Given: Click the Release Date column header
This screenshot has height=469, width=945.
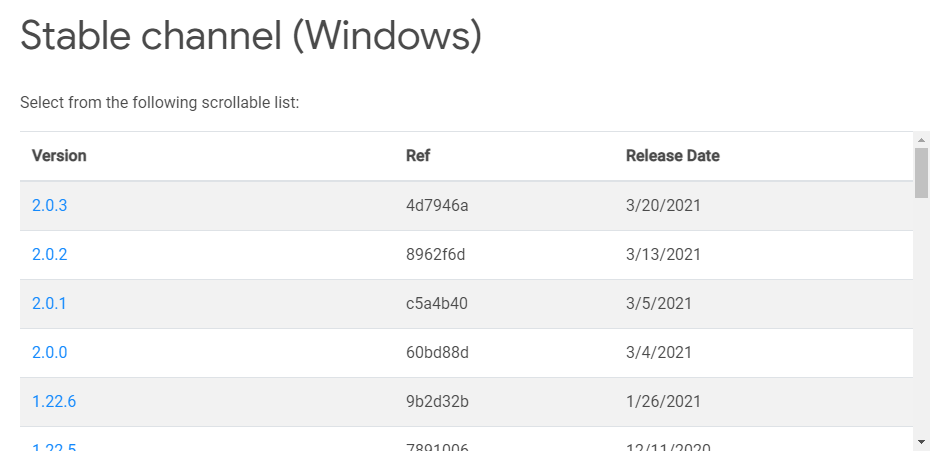Looking at the screenshot, I should pyautogui.click(x=673, y=156).
